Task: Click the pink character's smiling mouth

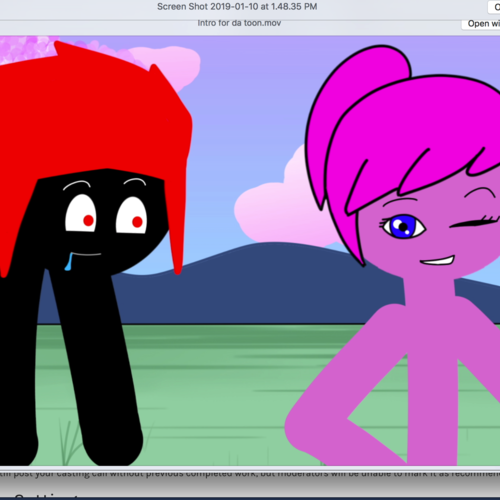Action: [x=438, y=260]
